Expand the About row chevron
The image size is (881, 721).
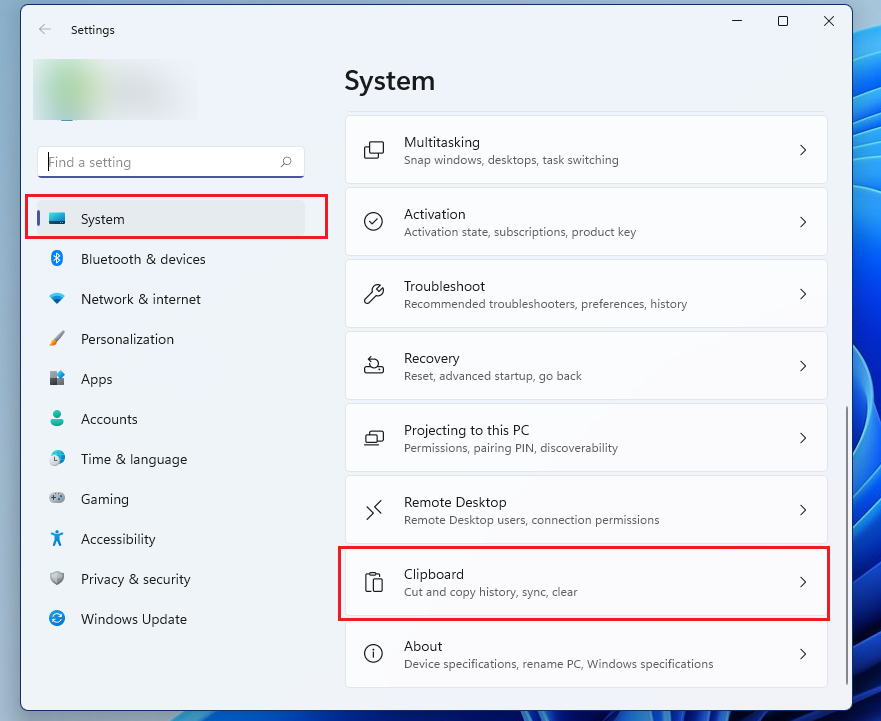click(803, 653)
